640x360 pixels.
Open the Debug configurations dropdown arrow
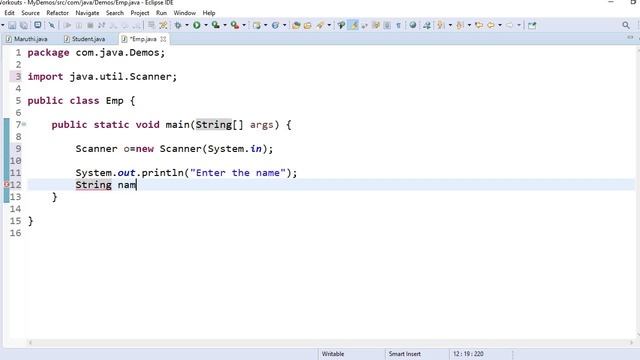pyautogui.click(x=187, y=25)
